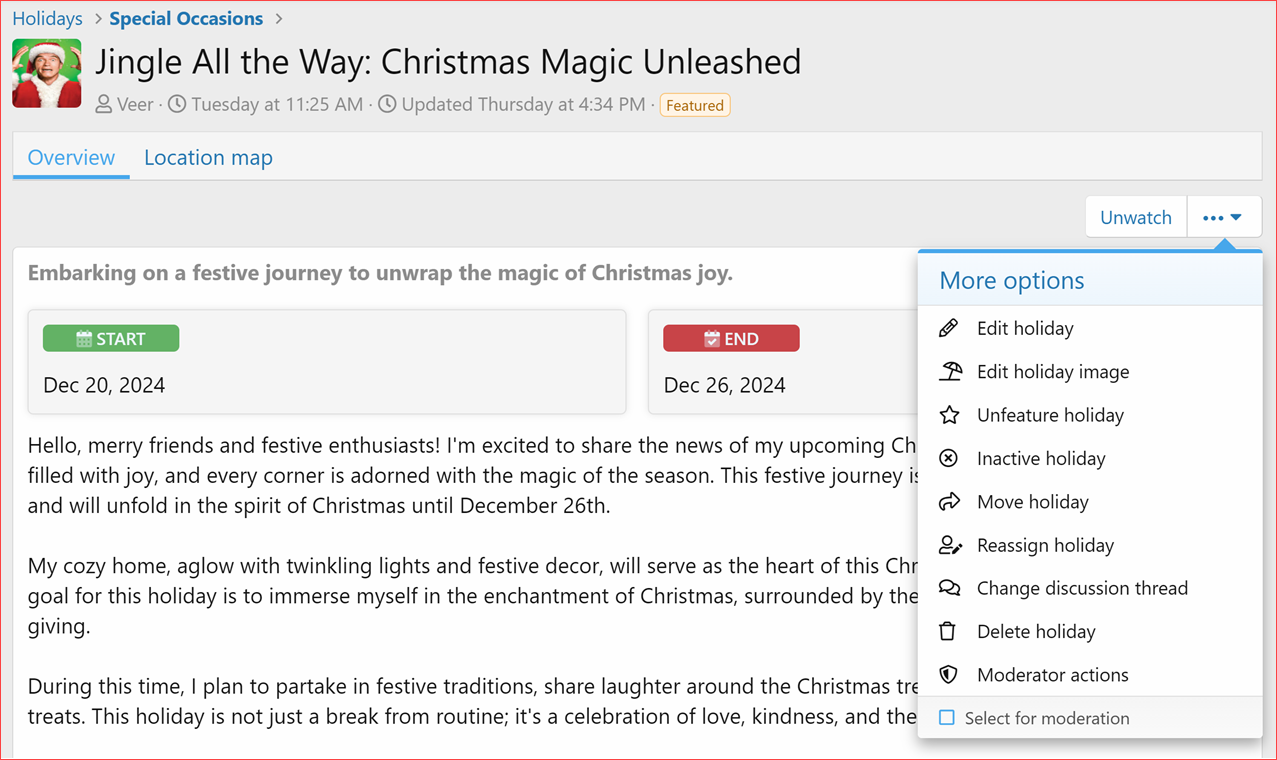This screenshot has width=1277, height=760.
Task: Click the Moderator actions shield icon
Action: (949, 674)
